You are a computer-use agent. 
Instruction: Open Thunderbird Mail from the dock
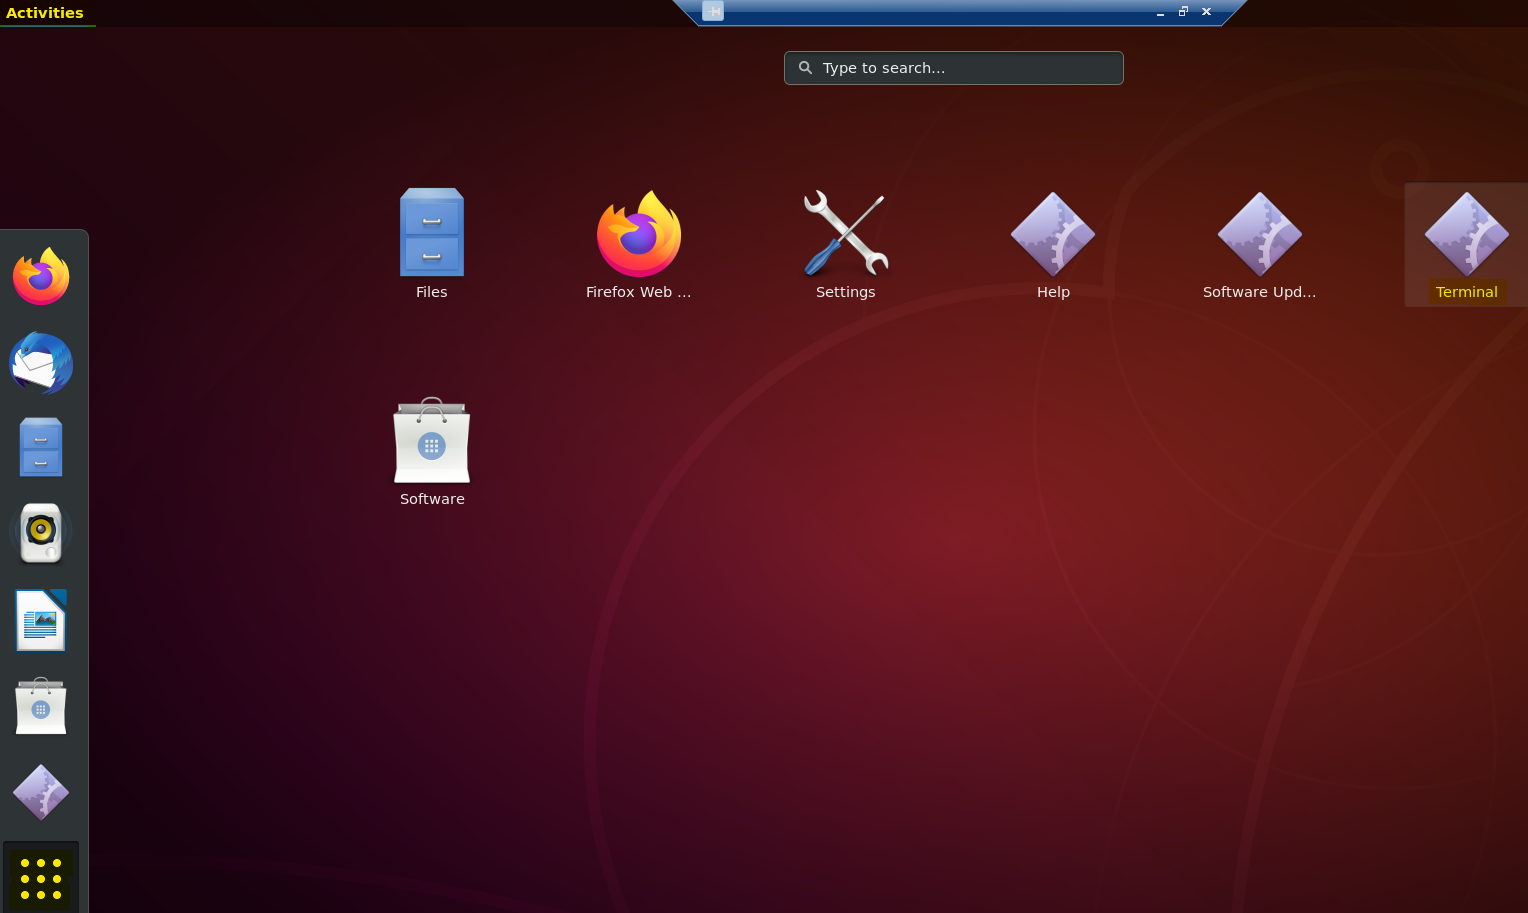point(41,362)
